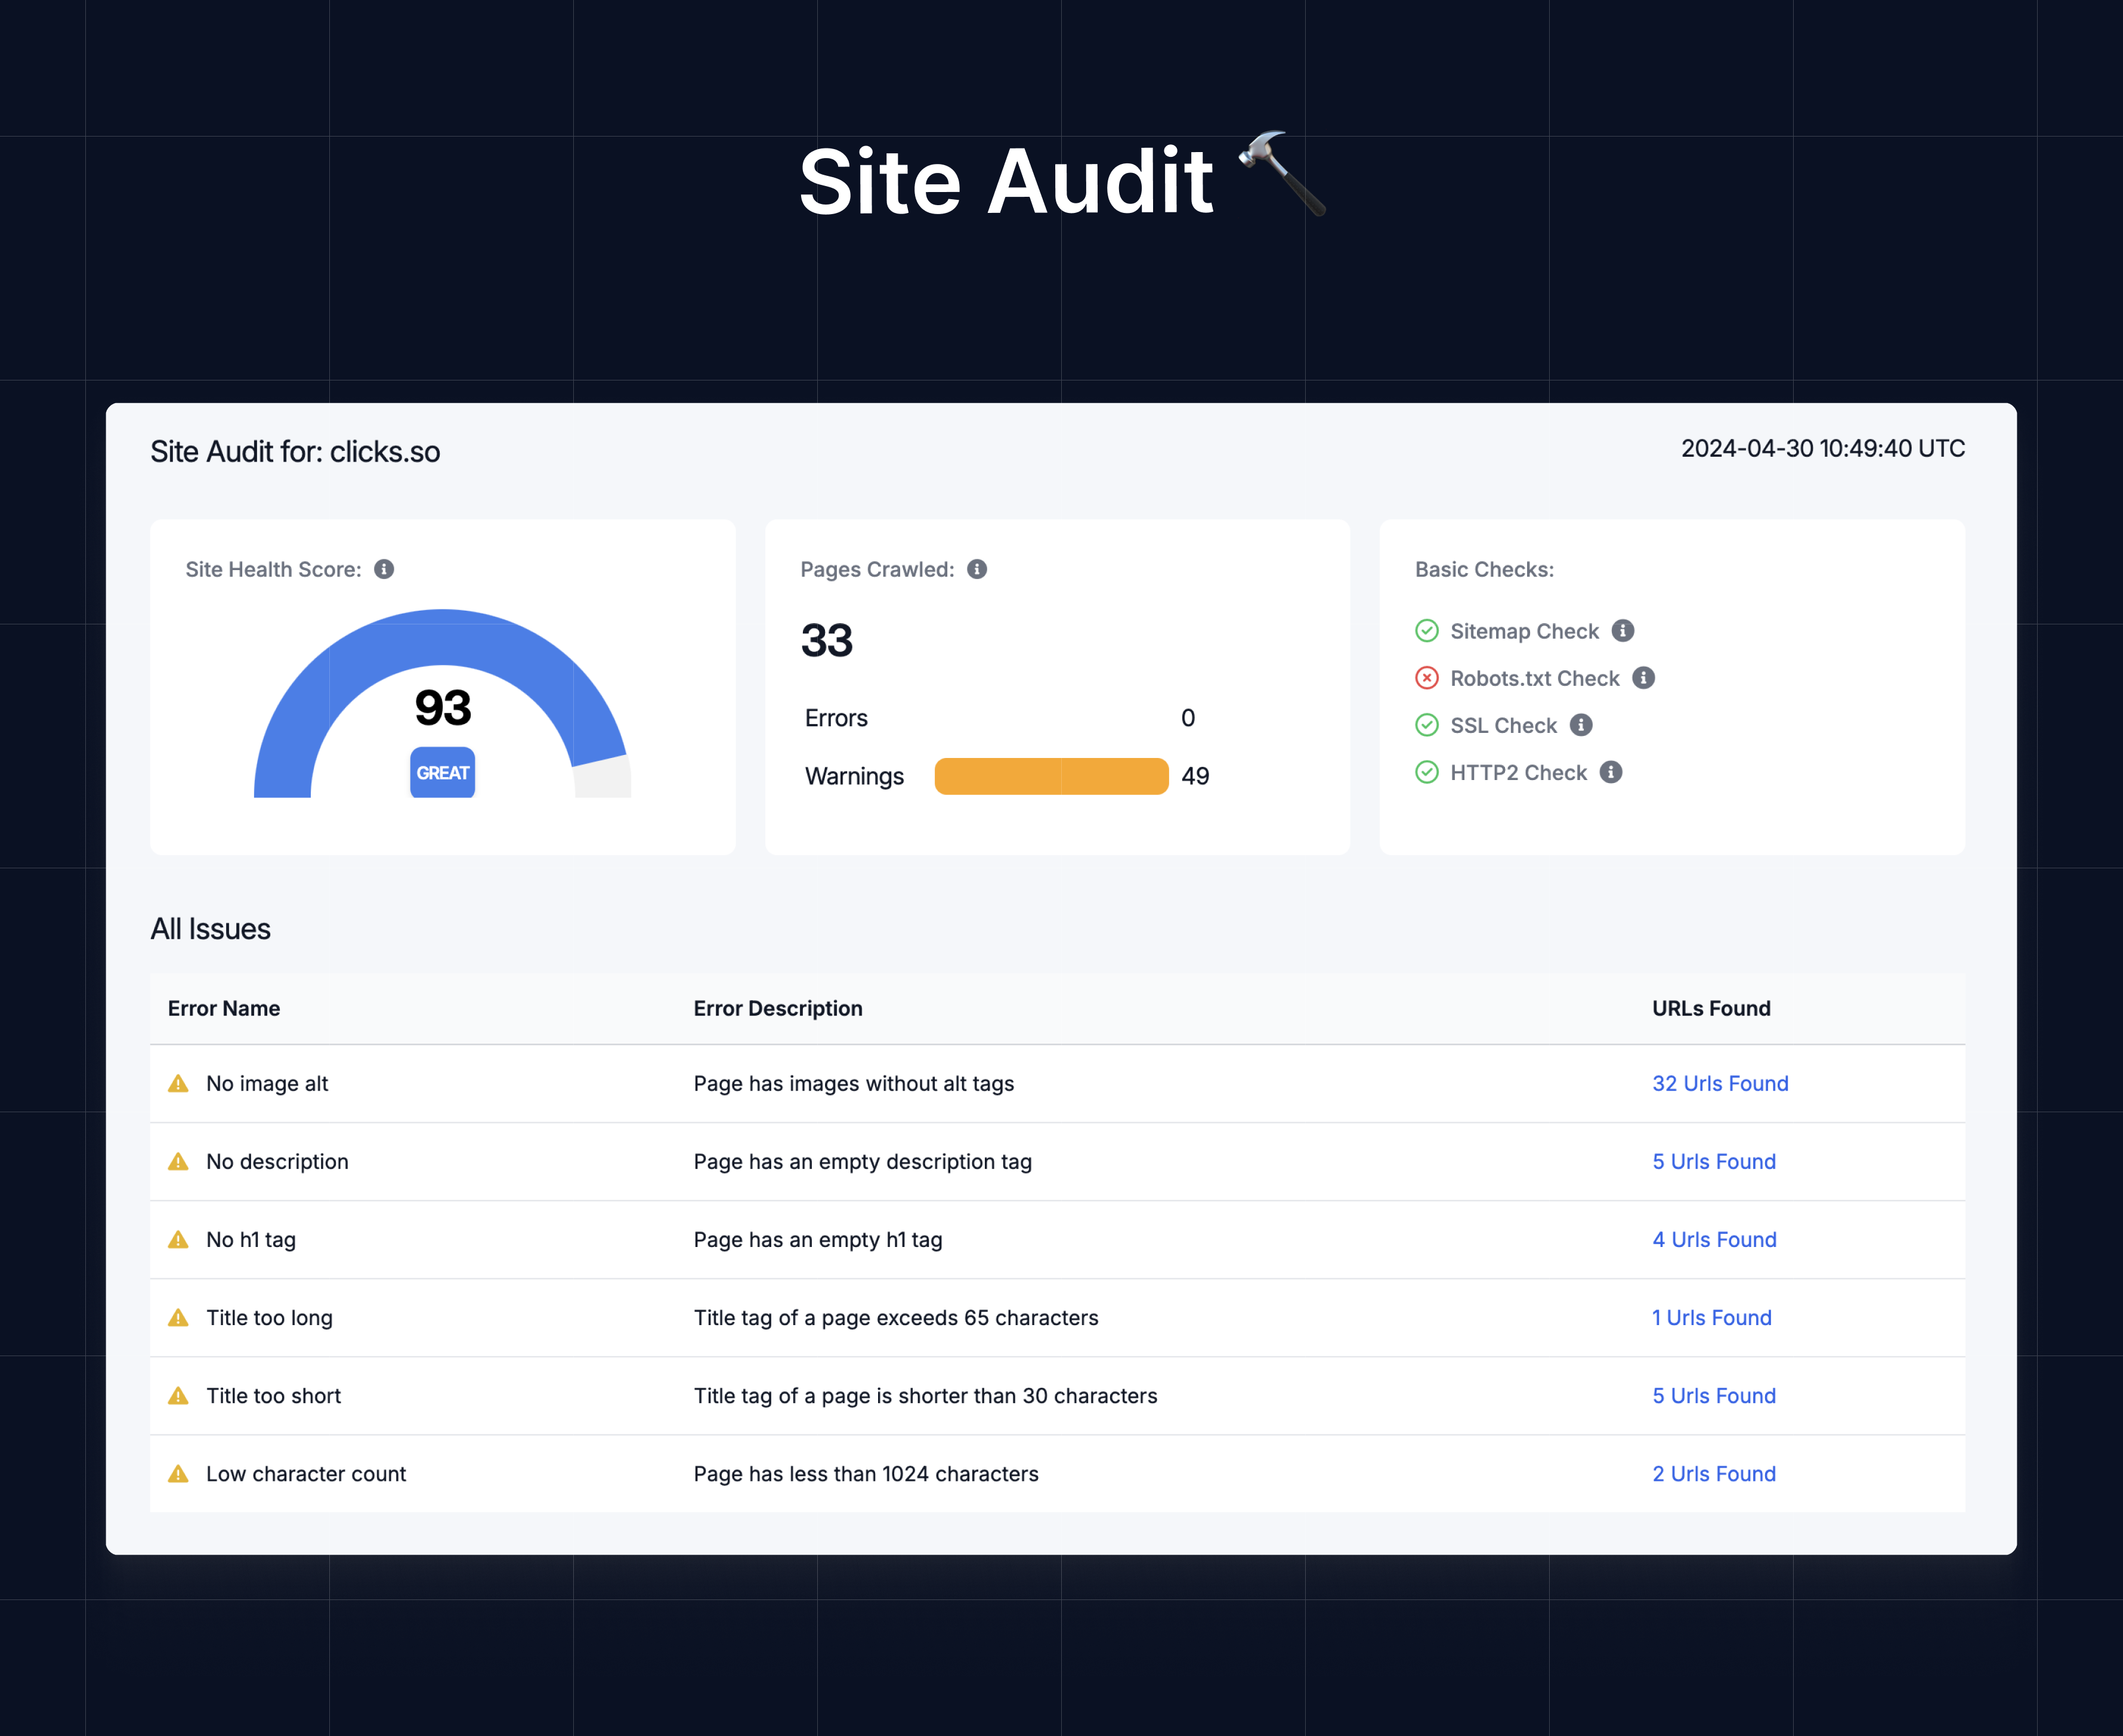Click the 'No h1 tag' error name
This screenshot has width=2123, height=1736.
coord(251,1239)
